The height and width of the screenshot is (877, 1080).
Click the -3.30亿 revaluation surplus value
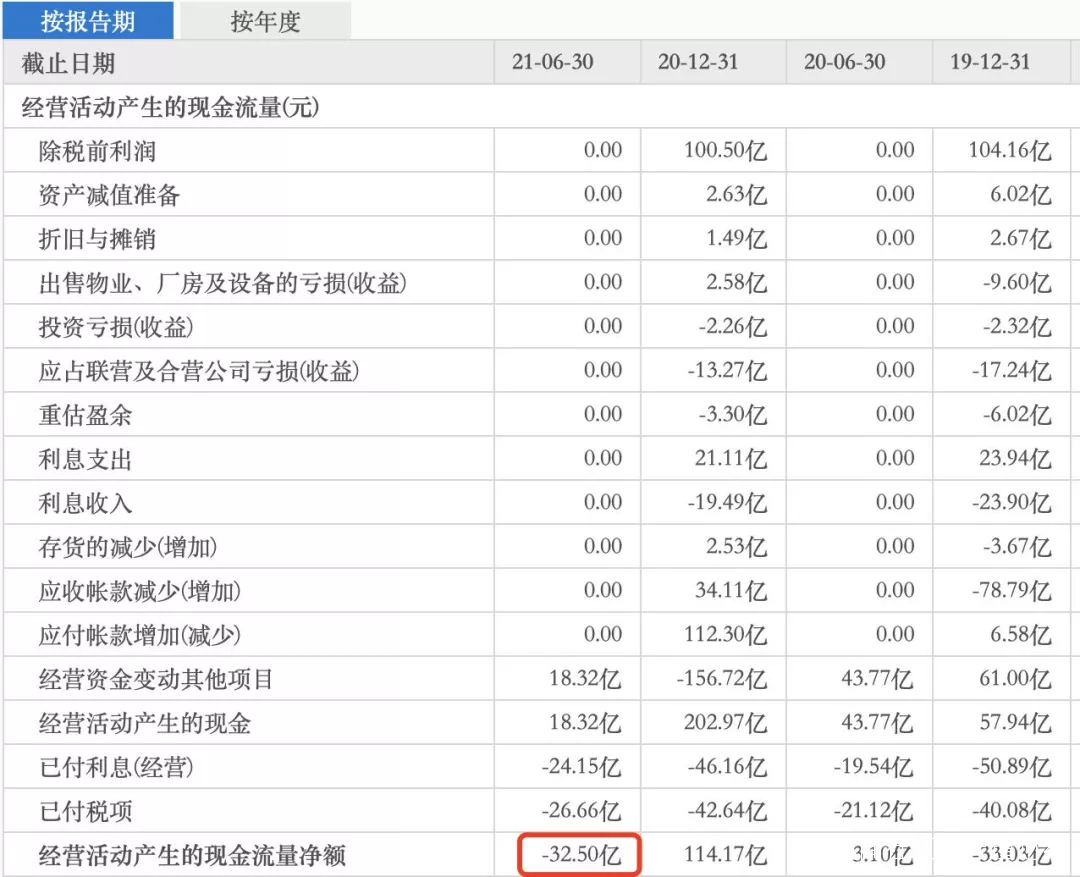(x=733, y=415)
